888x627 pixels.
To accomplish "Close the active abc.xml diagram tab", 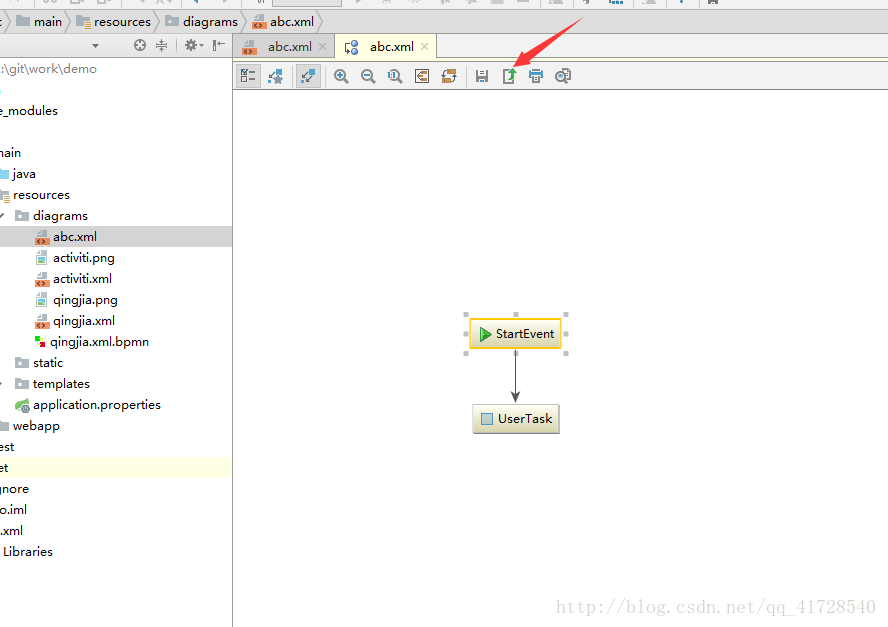I will [x=424, y=46].
